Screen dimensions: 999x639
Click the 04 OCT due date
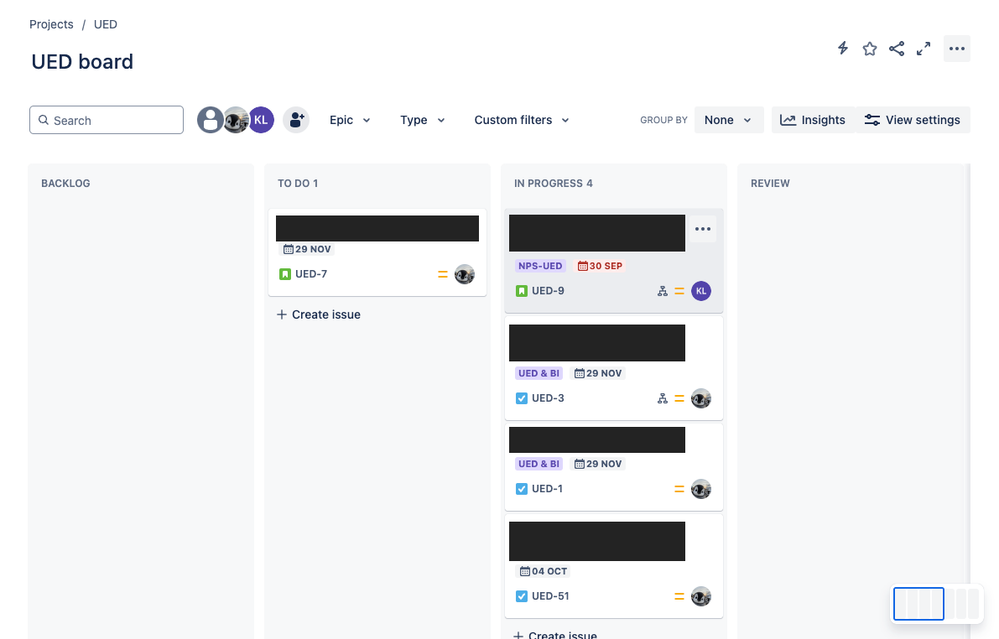(x=543, y=571)
